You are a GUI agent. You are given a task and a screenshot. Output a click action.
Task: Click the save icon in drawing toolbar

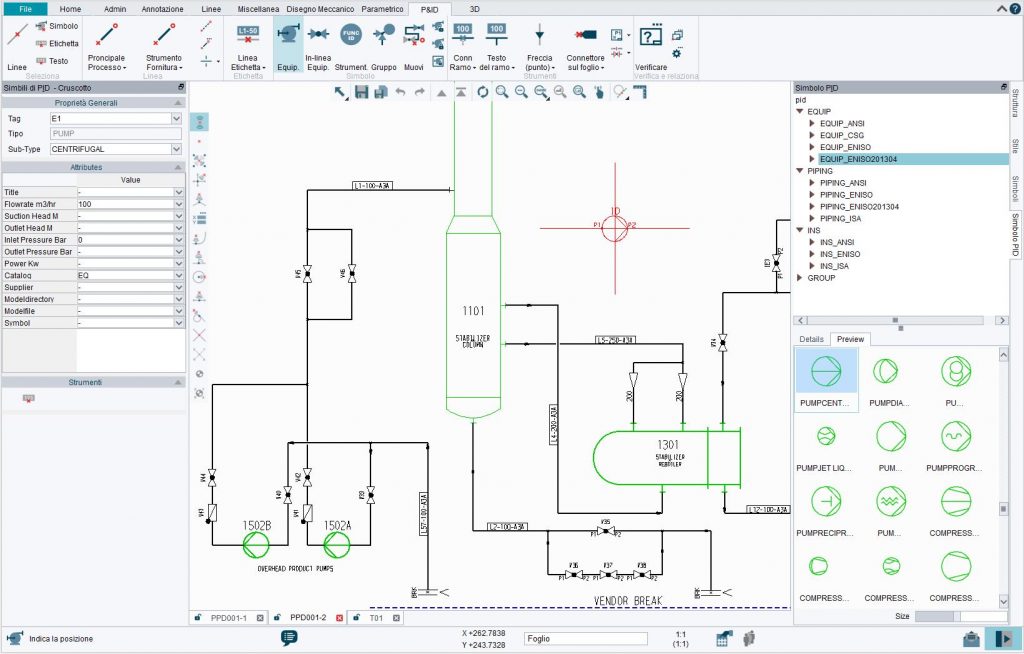pos(360,92)
